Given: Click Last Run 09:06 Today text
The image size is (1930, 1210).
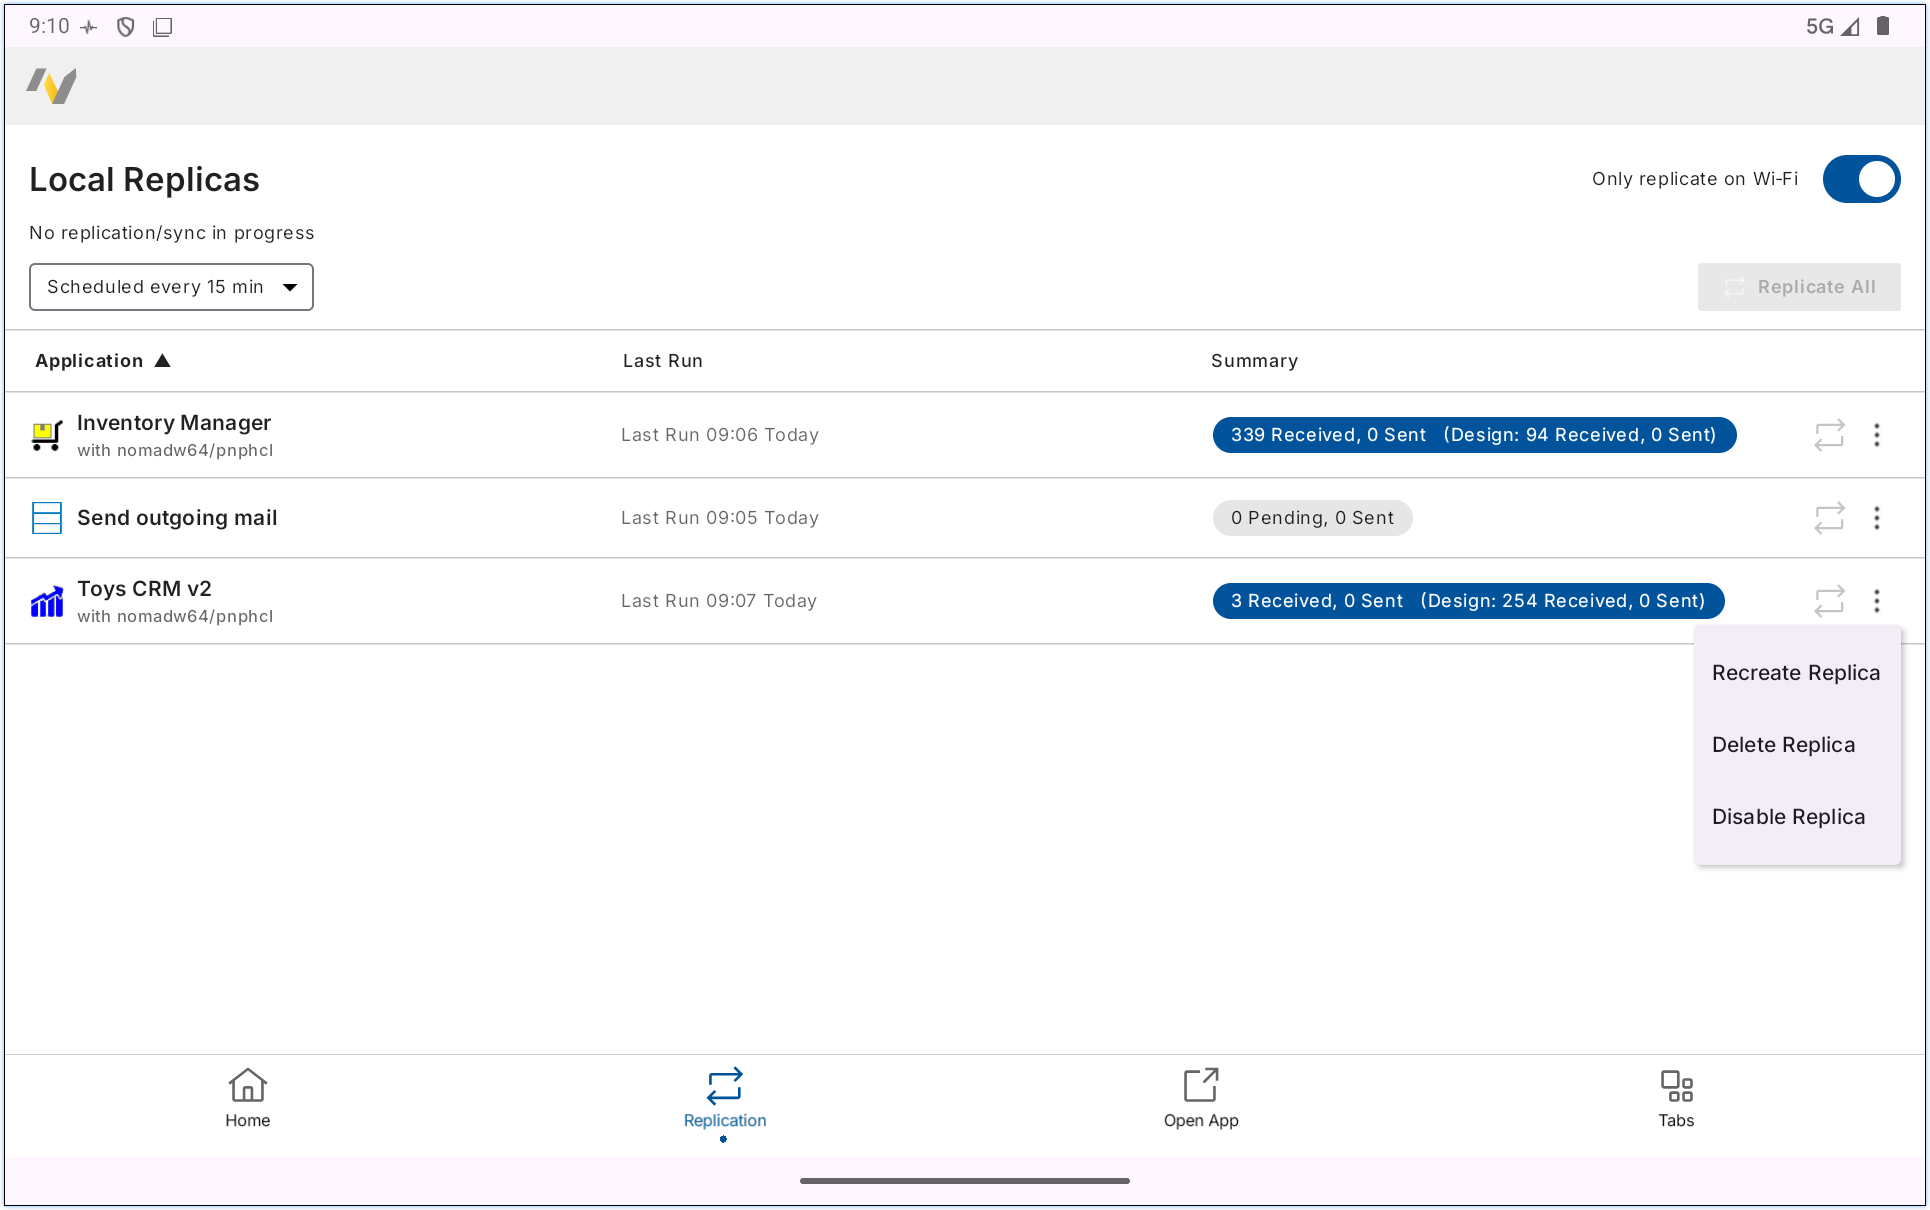Looking at the screenshot, I should 720,435.
